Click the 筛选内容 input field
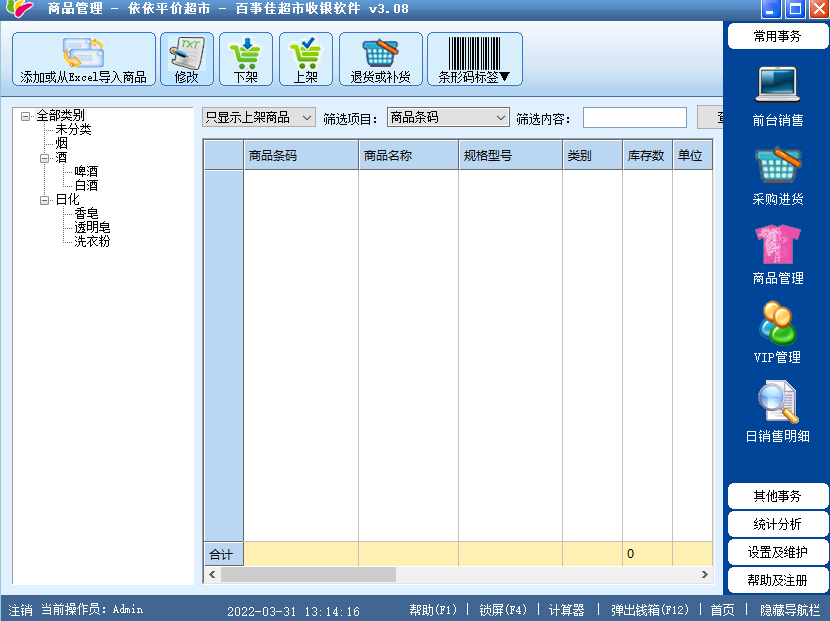The image size is (830, 621). 634,118
